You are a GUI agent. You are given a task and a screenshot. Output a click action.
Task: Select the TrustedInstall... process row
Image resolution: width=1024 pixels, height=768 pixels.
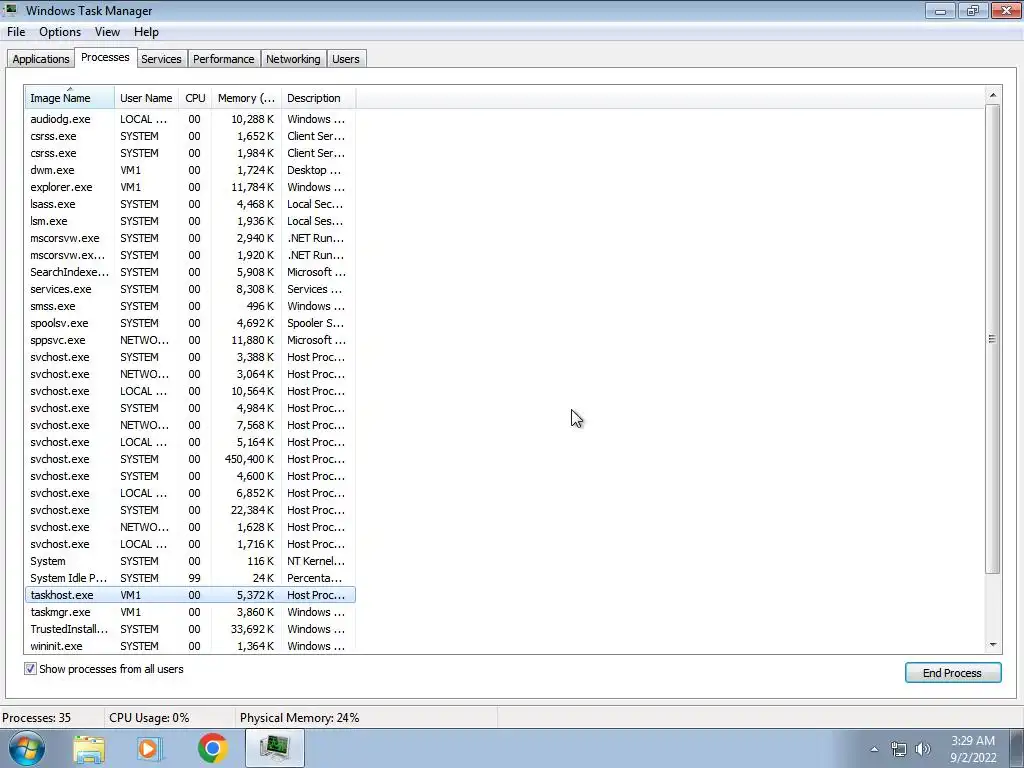click(x=190, y=629)
